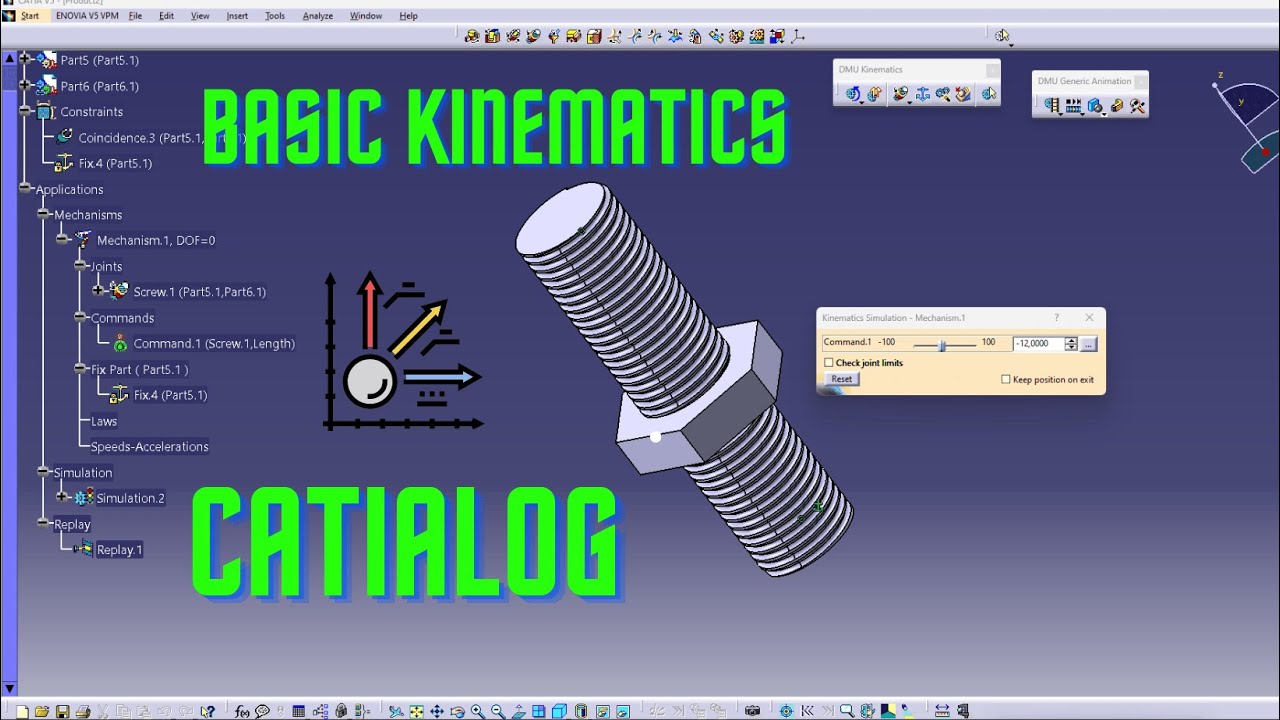The image size is (1280, 720).
Task: Click the Reset button in Kinematics Simulation
Action: 842,379
